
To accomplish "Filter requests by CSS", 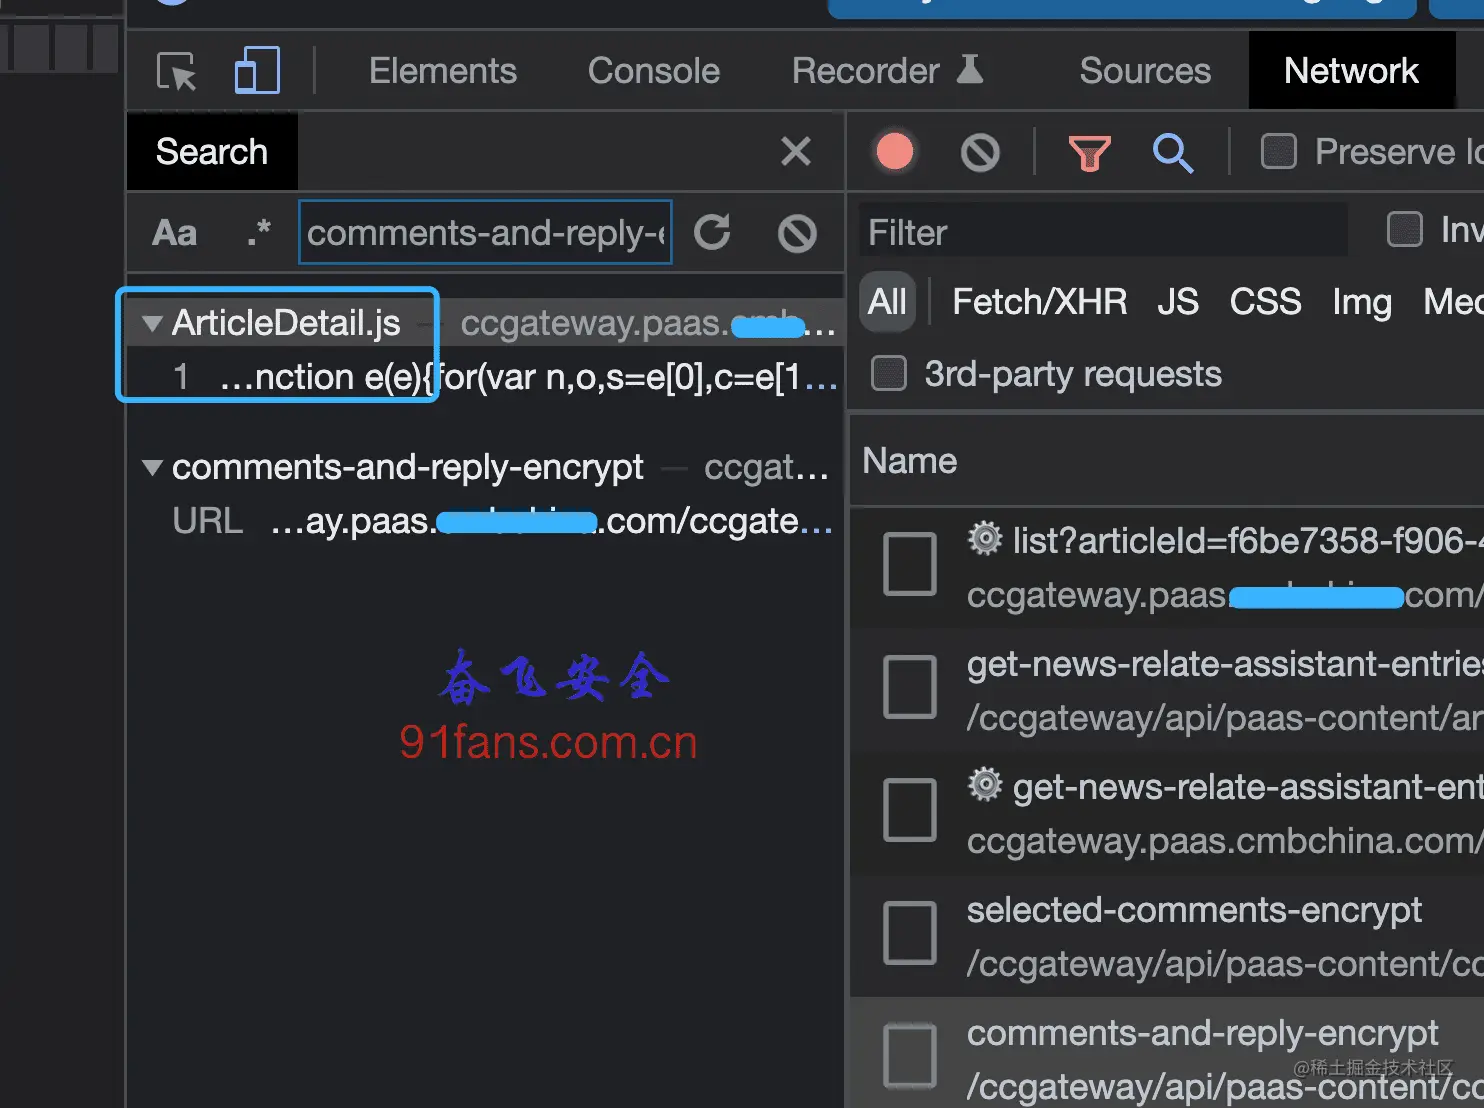I will 1265,301.
